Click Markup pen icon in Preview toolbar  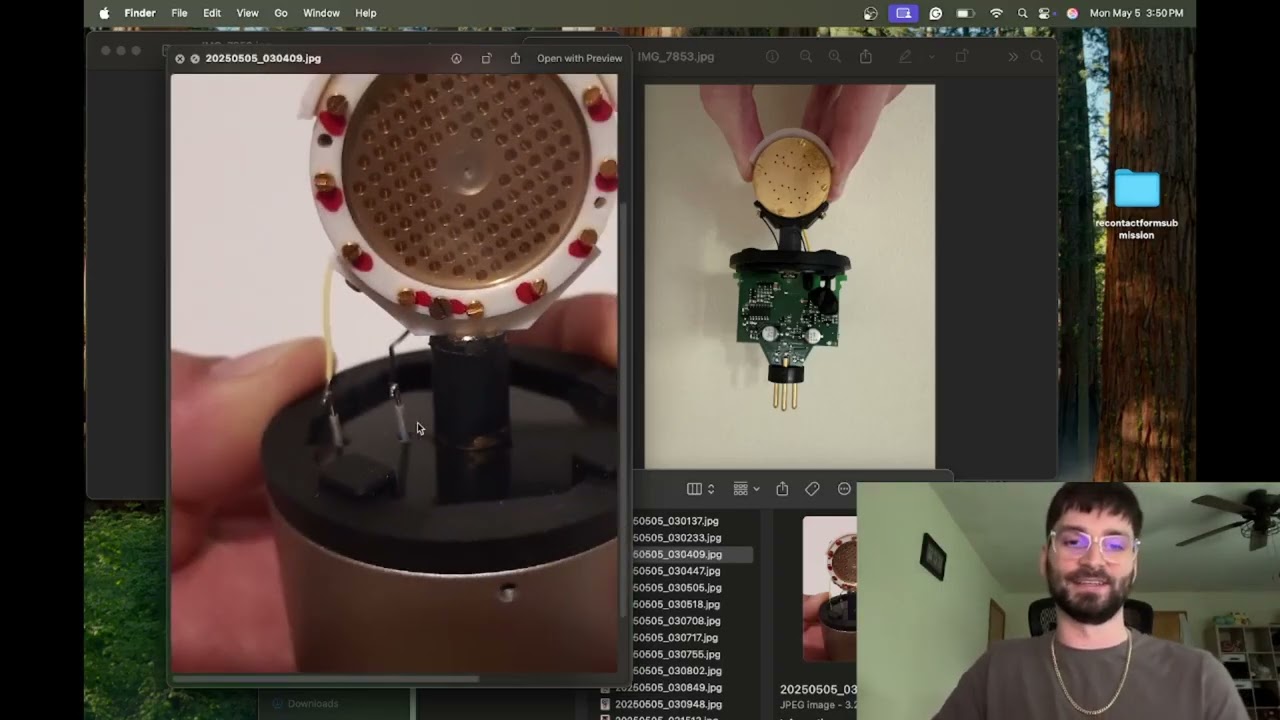pyautogui.click(x=905, y=57)
